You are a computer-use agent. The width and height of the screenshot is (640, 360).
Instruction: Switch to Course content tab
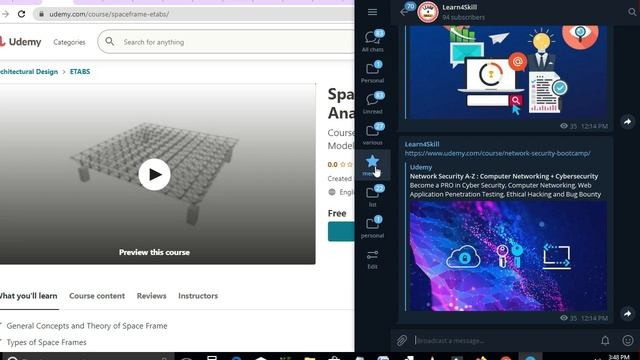tap(97, 296)
